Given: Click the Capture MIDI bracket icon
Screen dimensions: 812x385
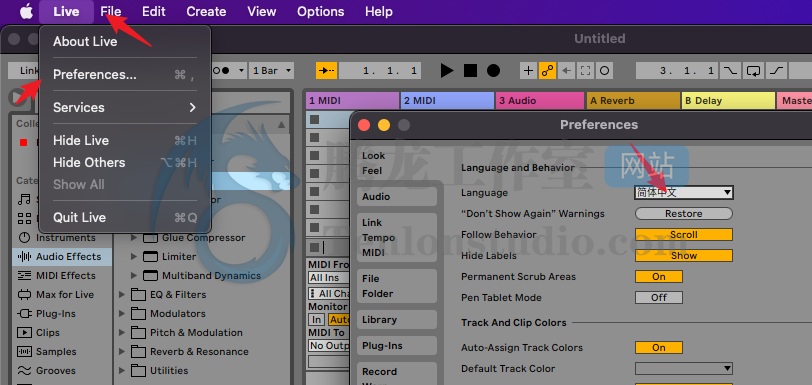Looking at the screenshot, I should (x=586, y=71).
